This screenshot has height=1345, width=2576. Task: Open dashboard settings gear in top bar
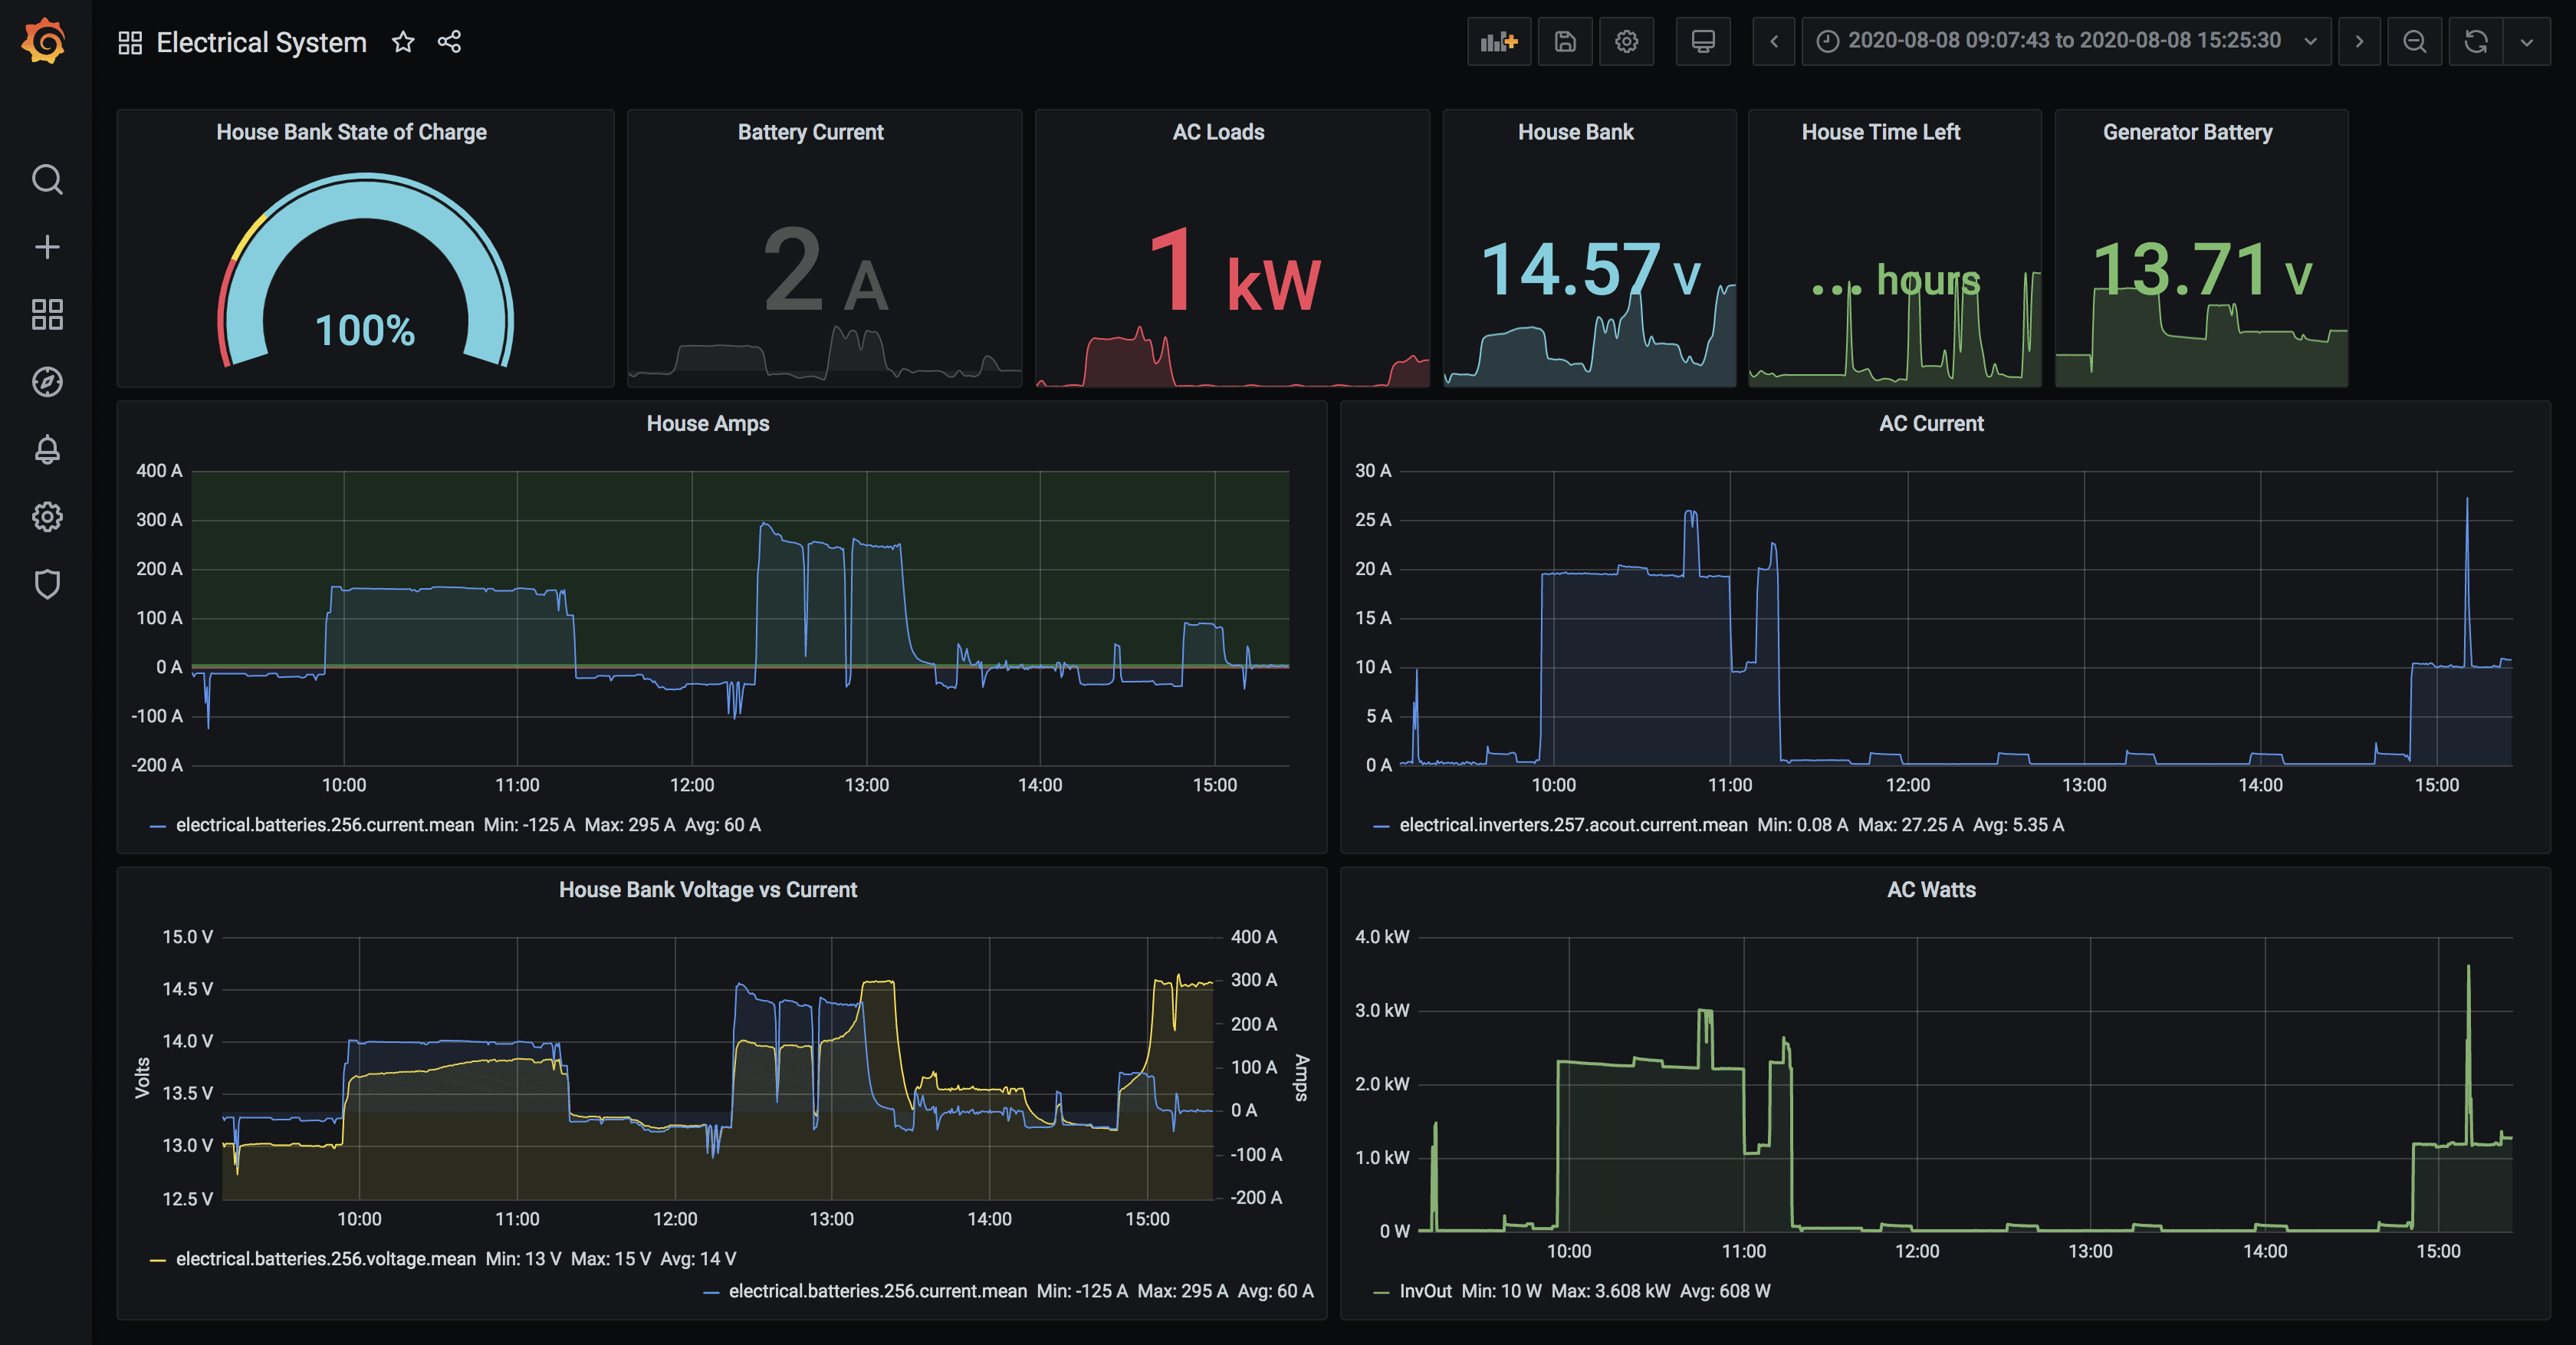pos(1626,42)
